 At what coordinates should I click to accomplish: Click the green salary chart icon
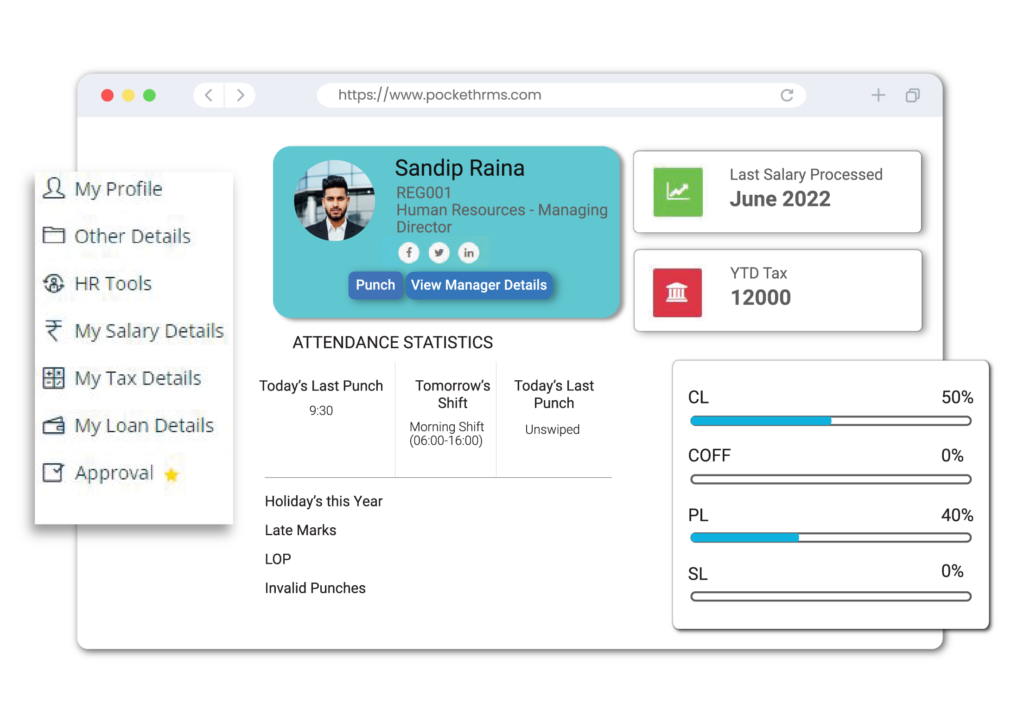tap(678, 191)
